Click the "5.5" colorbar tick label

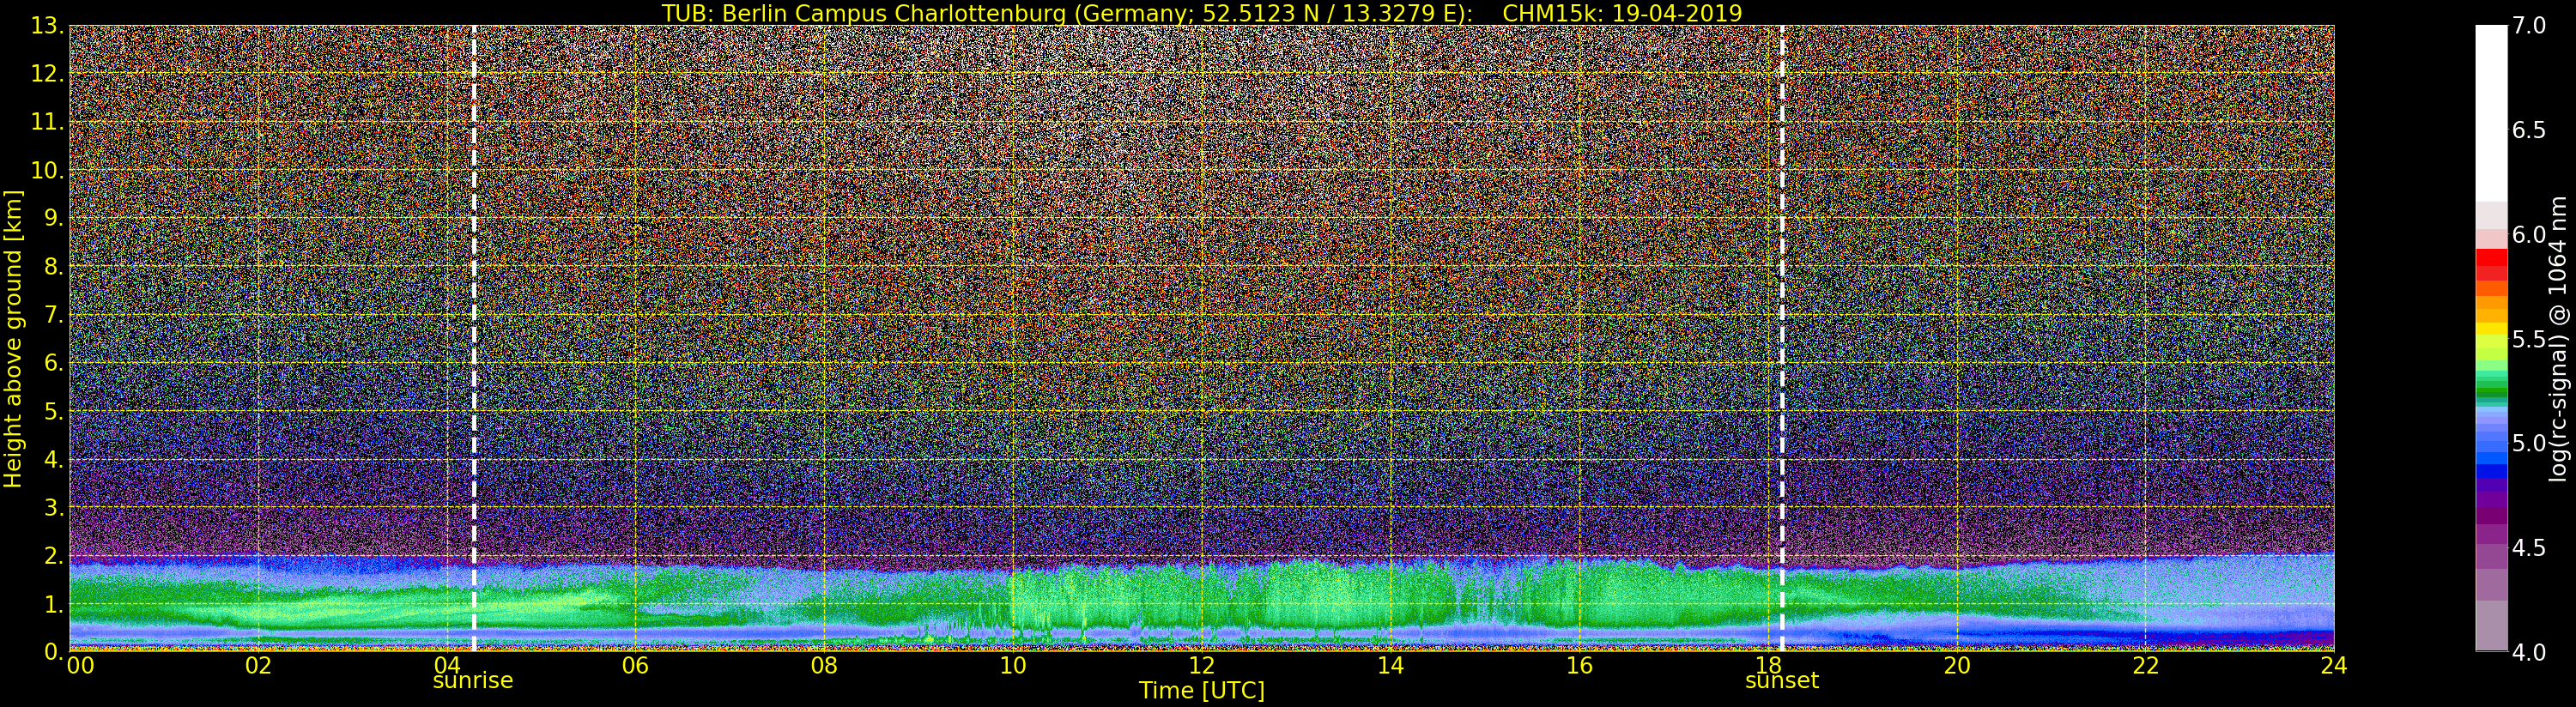point(2529,339)
